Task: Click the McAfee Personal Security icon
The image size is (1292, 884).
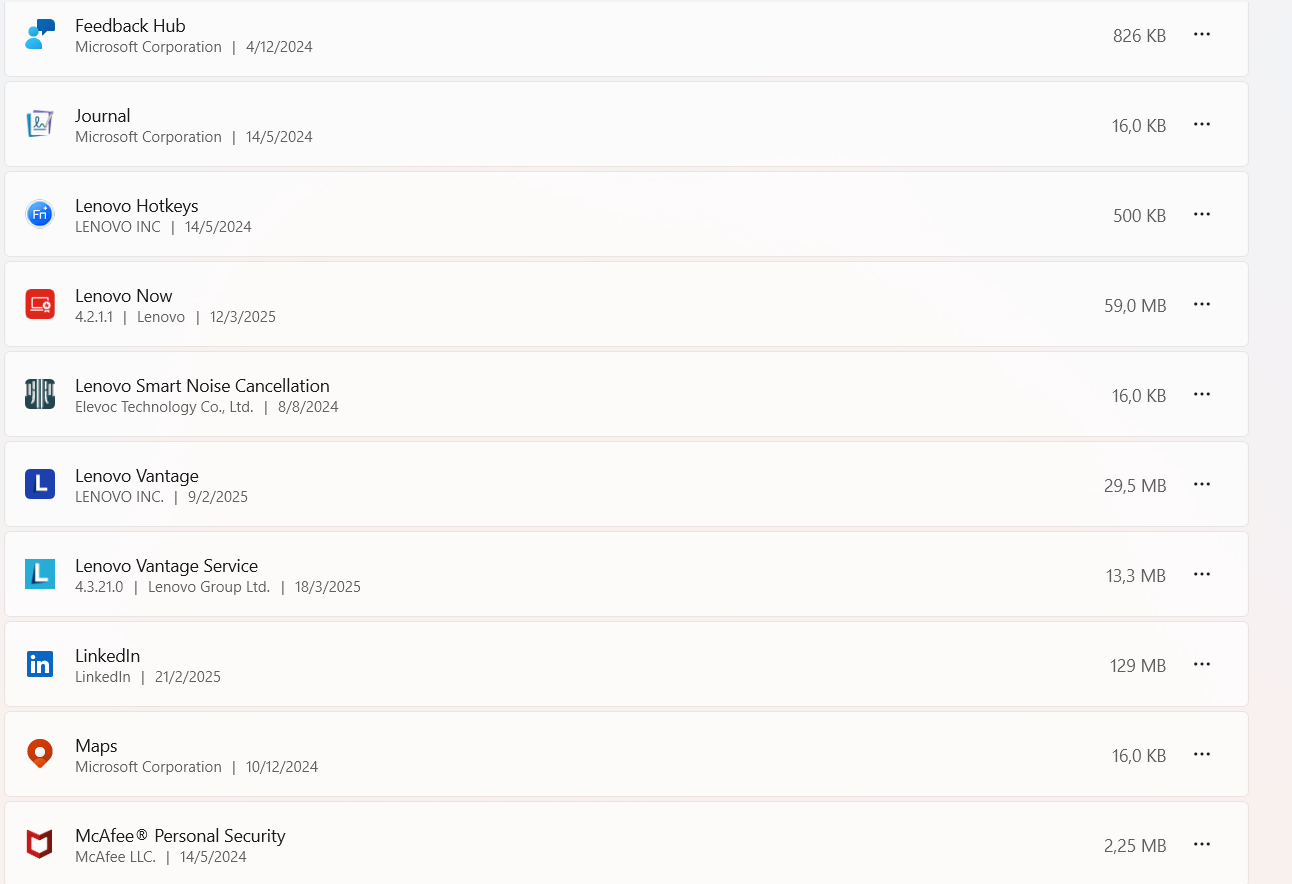Action: click(x=40, y=844)
